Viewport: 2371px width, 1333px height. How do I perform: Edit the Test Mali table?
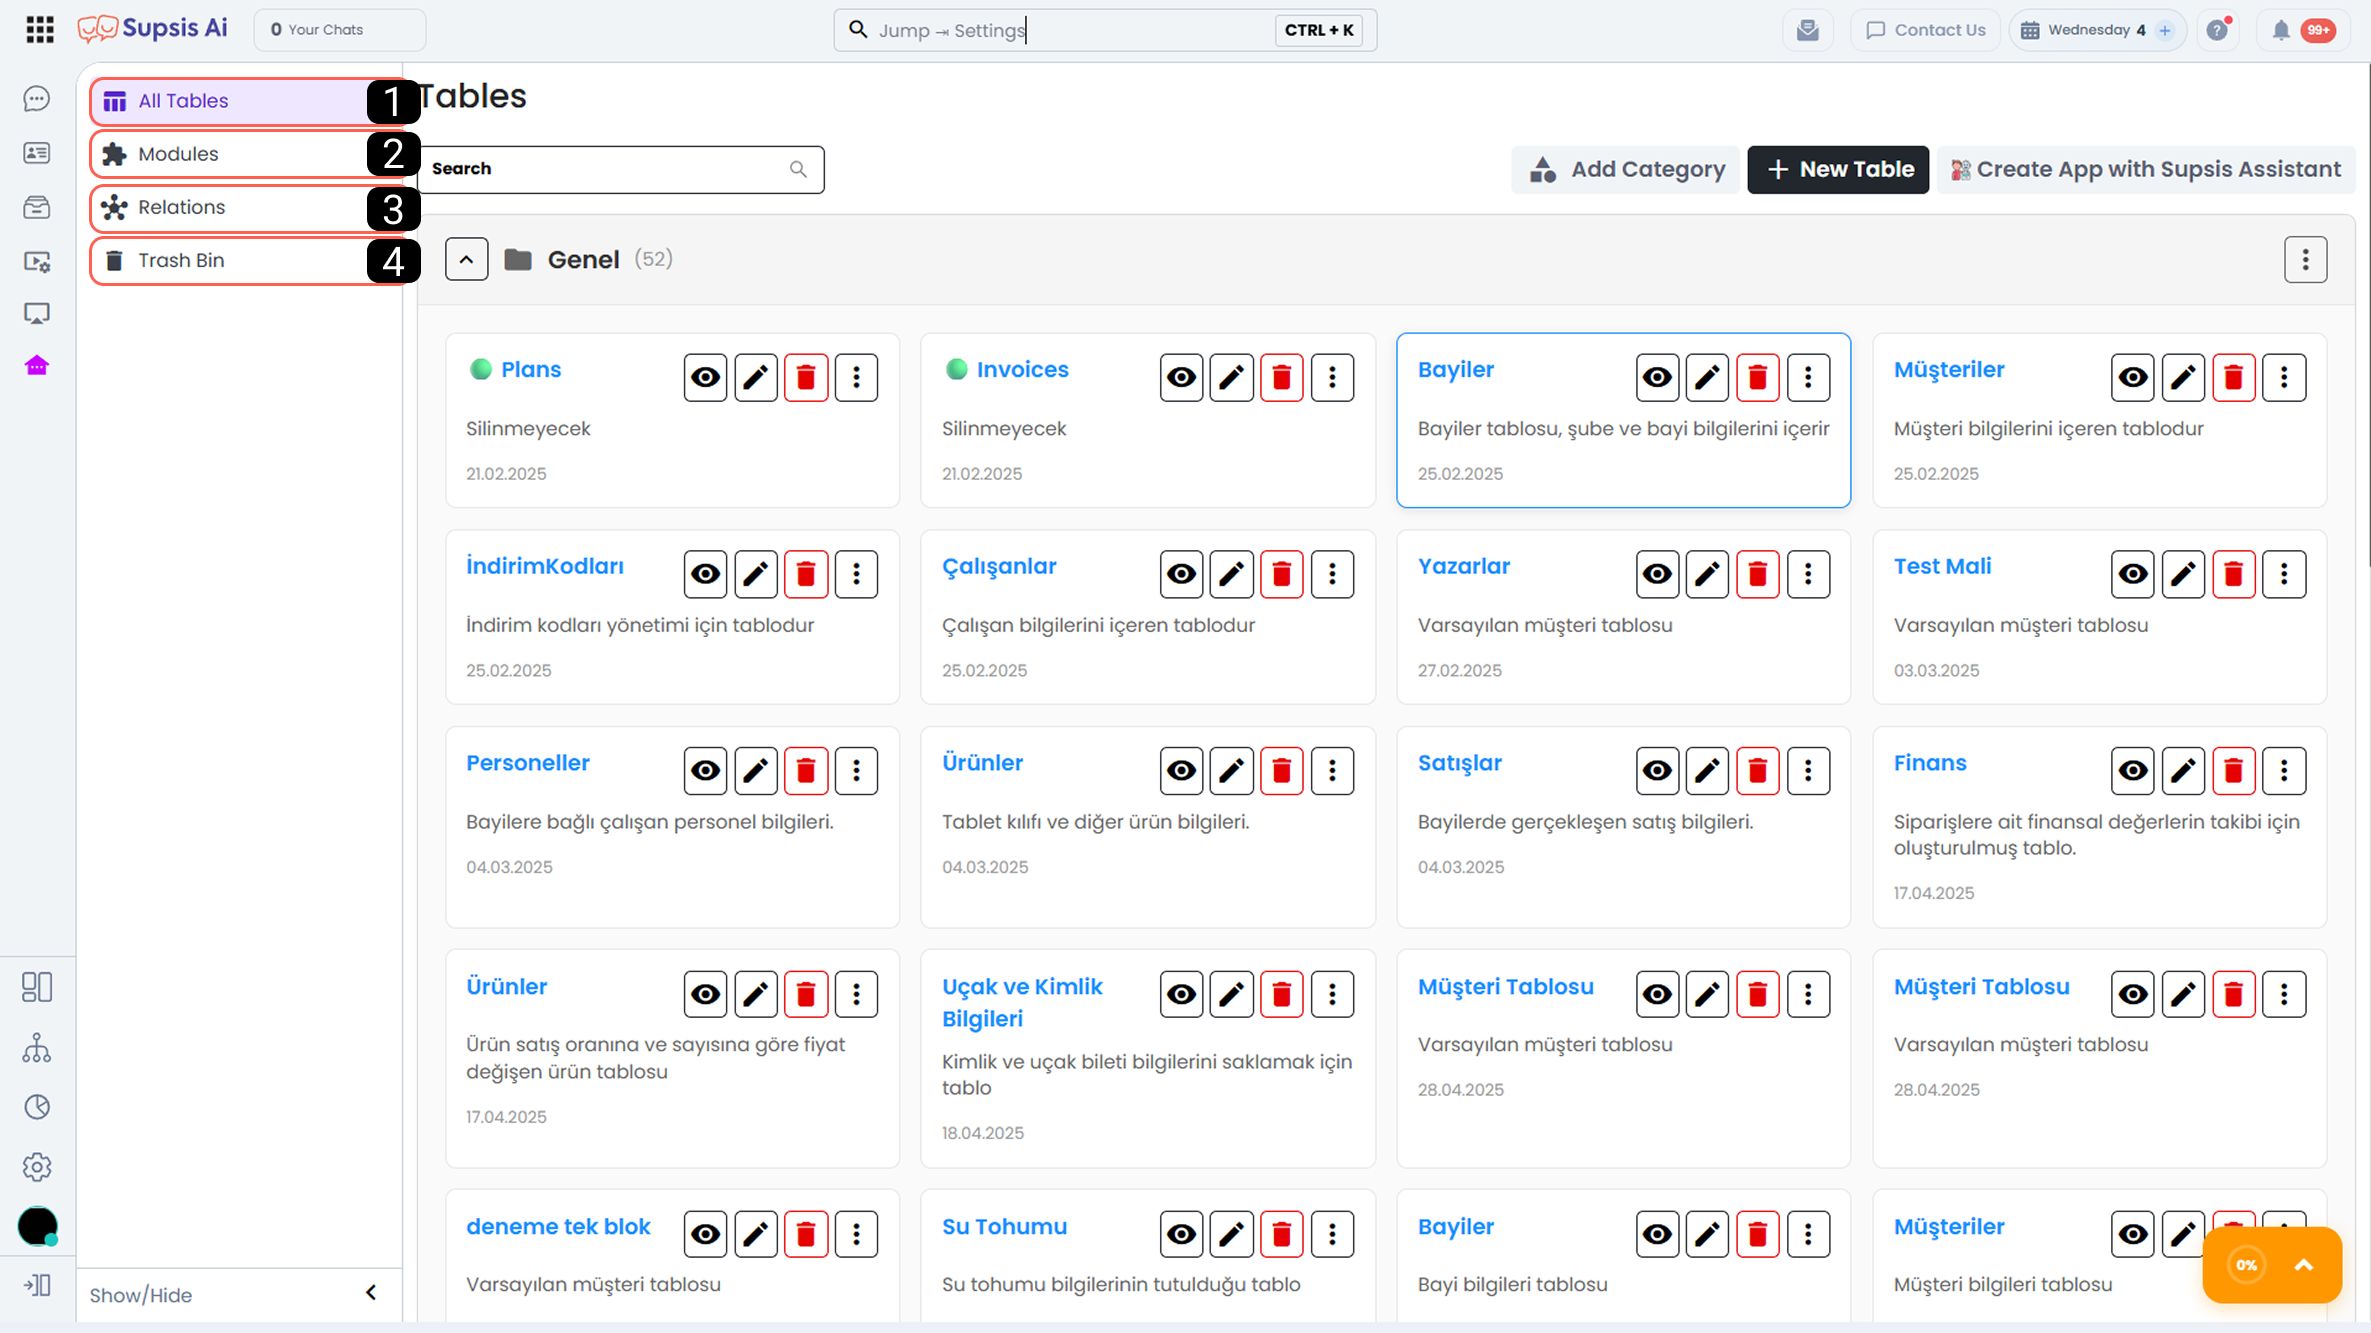tap(2183, 574)
